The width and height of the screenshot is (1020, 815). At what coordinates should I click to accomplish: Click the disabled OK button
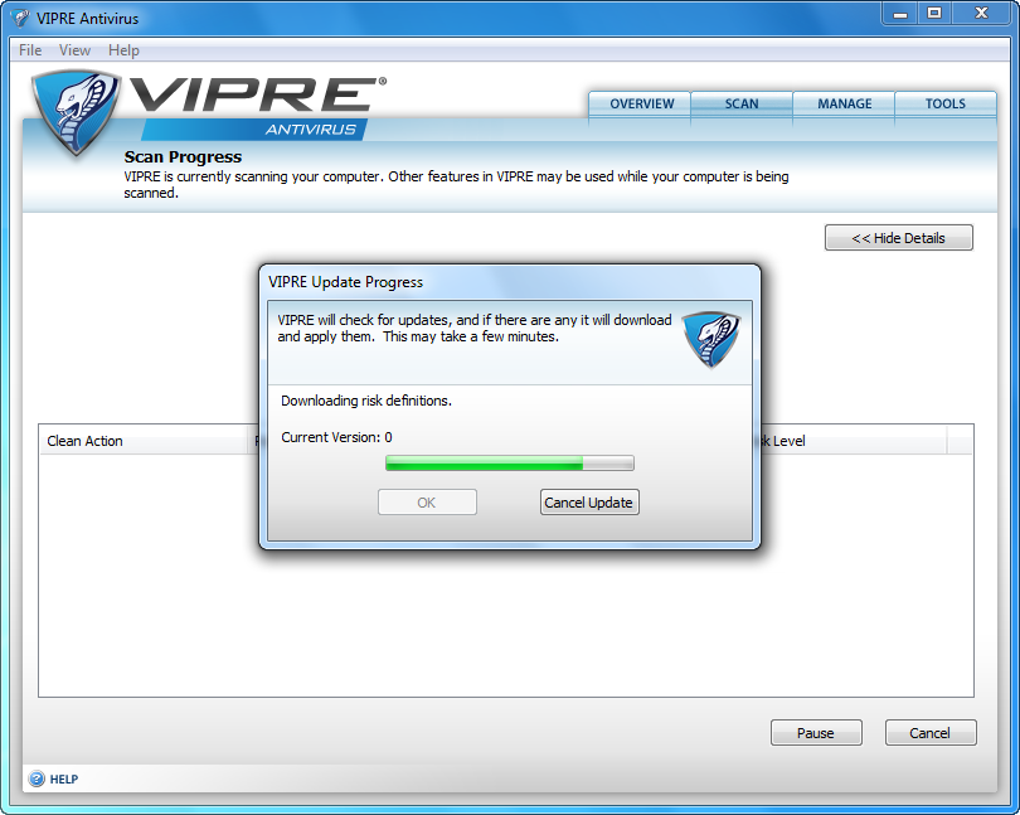coord(427,502)
